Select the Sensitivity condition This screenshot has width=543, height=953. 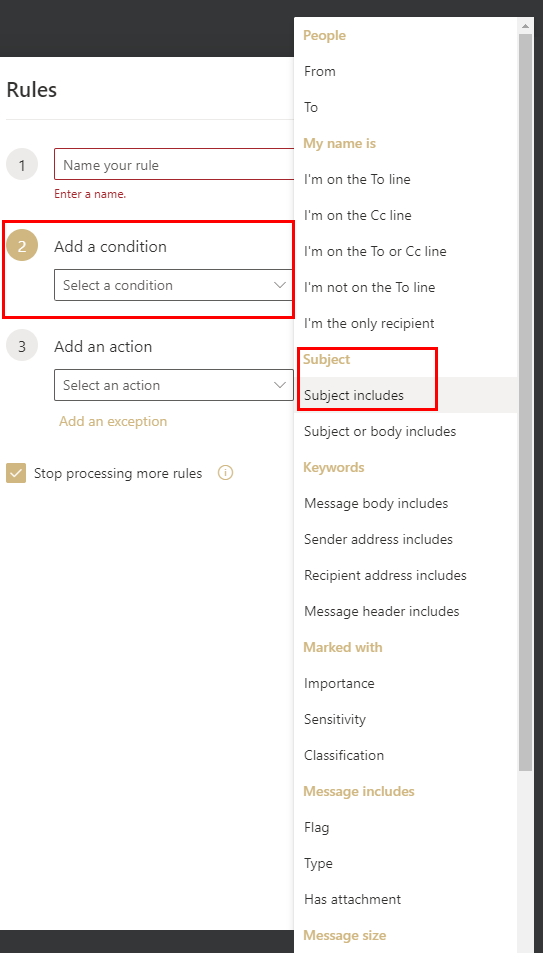coord(406,719)
